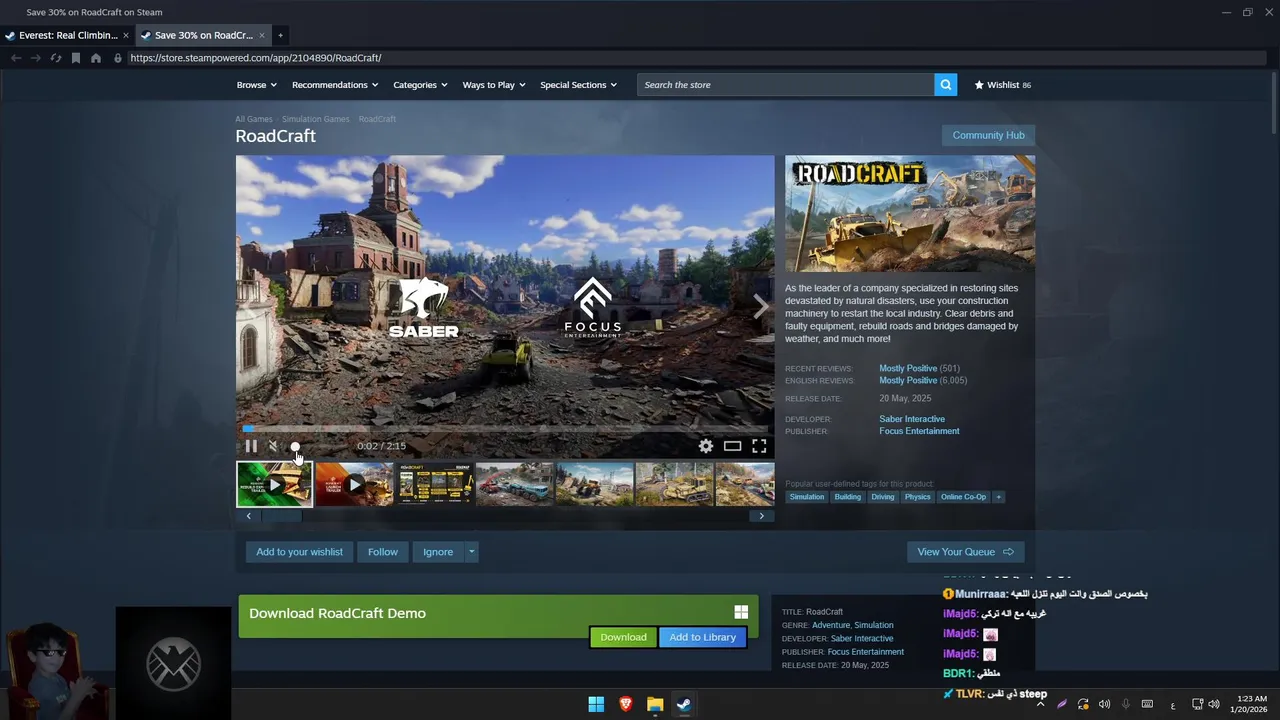Expand the Categories menu

420,85
